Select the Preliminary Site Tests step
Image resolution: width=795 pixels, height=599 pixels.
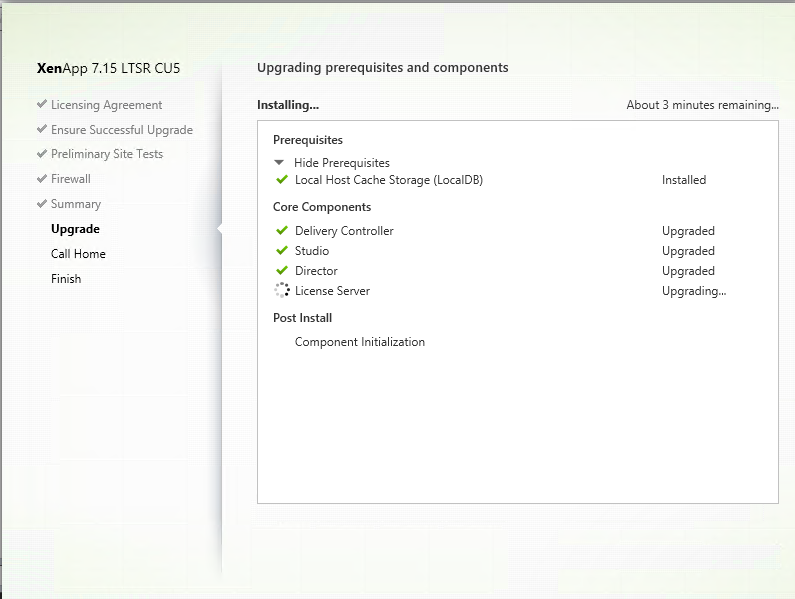[x=107, y=154]
